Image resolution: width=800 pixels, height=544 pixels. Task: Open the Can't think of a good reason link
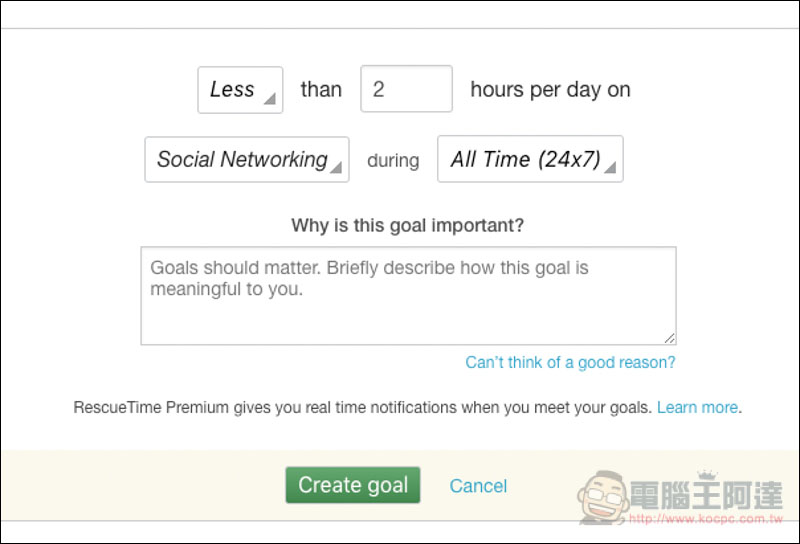[570, 362]
